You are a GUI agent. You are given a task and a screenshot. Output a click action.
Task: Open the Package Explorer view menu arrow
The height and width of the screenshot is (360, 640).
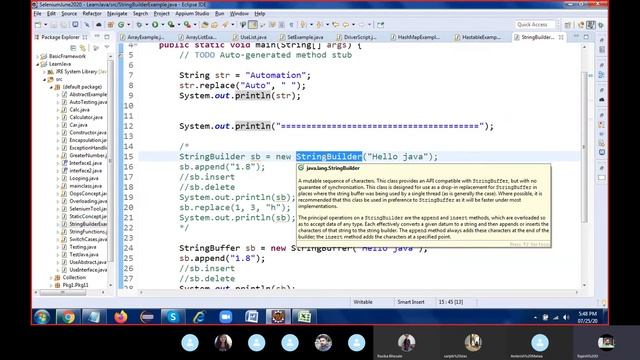(107, 48)
